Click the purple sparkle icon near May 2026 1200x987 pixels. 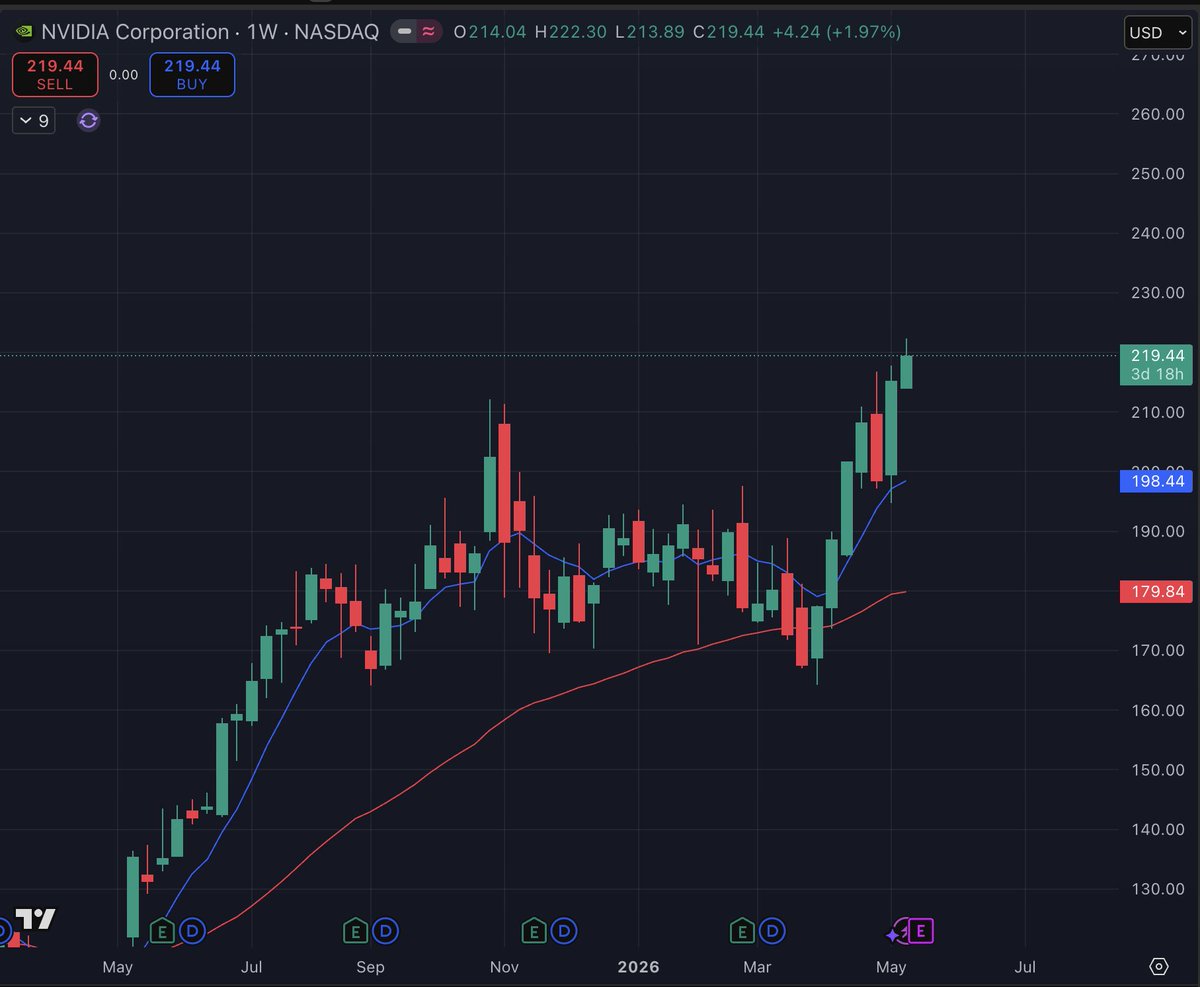(894, 934)
